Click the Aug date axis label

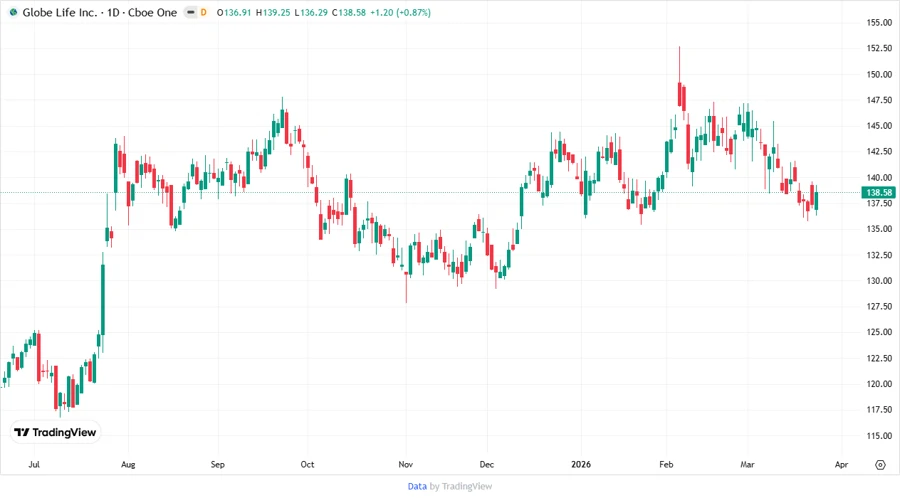(128, 464)
